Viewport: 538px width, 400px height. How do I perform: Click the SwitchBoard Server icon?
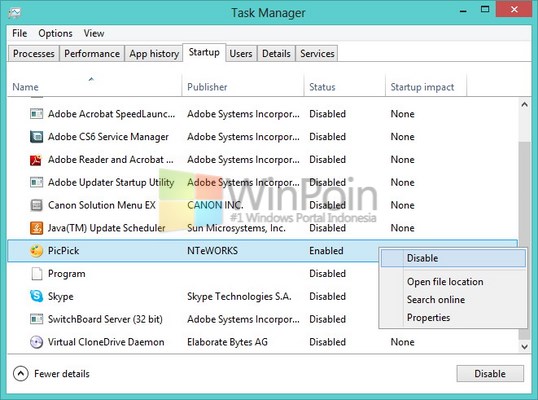click(x=36, y=319)
